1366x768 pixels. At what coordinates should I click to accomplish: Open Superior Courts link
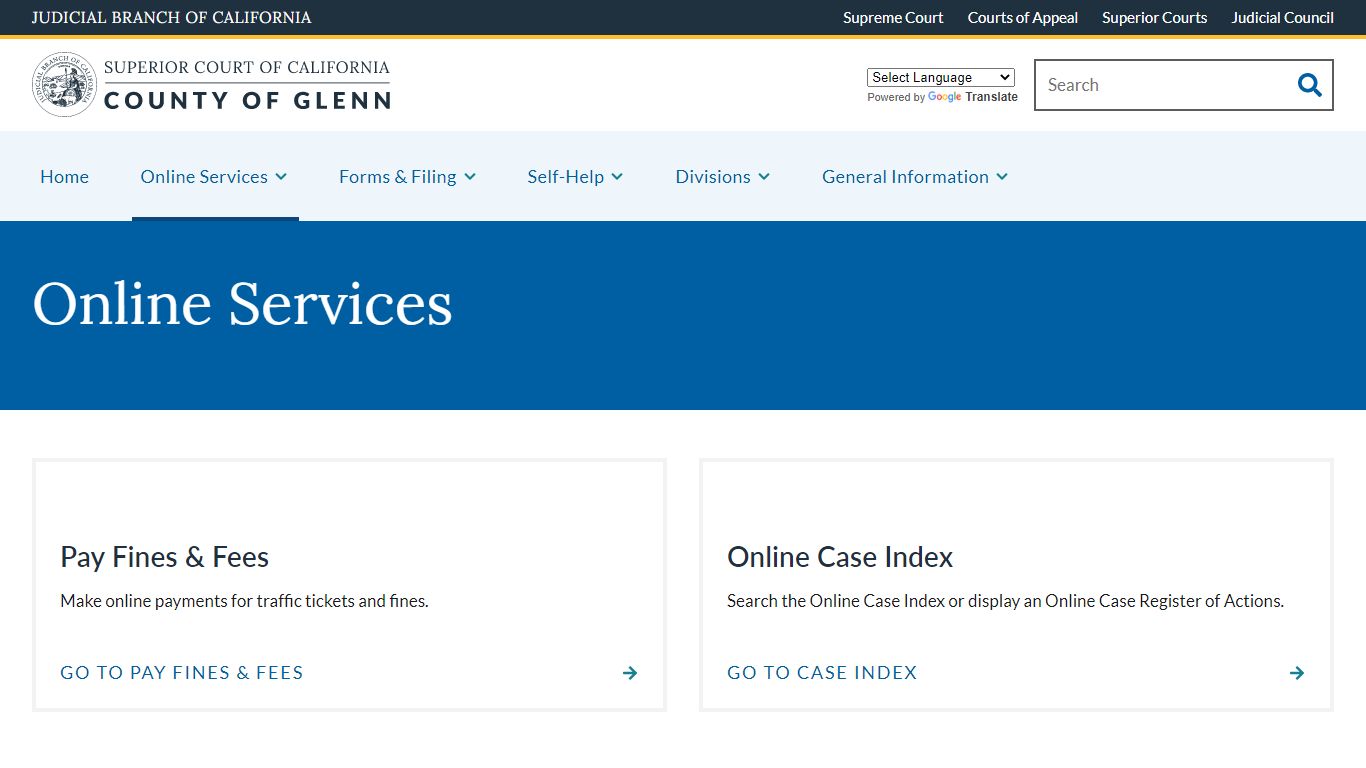[1155, 17]
